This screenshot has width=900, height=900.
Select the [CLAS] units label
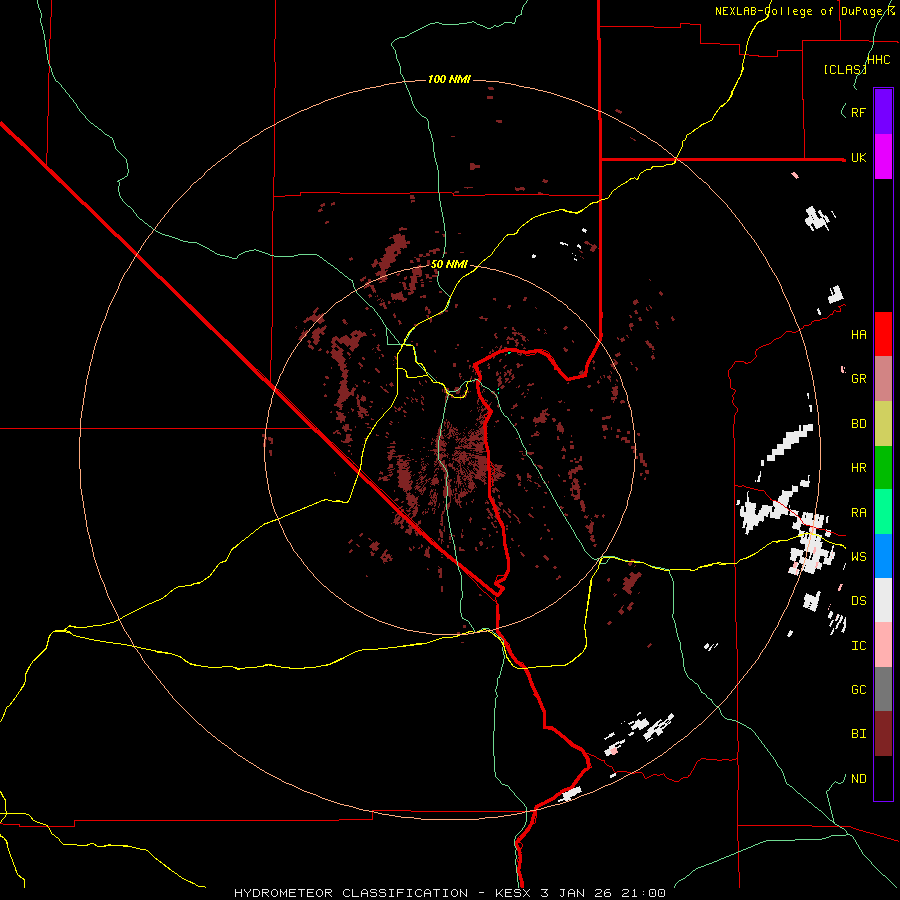845,69
